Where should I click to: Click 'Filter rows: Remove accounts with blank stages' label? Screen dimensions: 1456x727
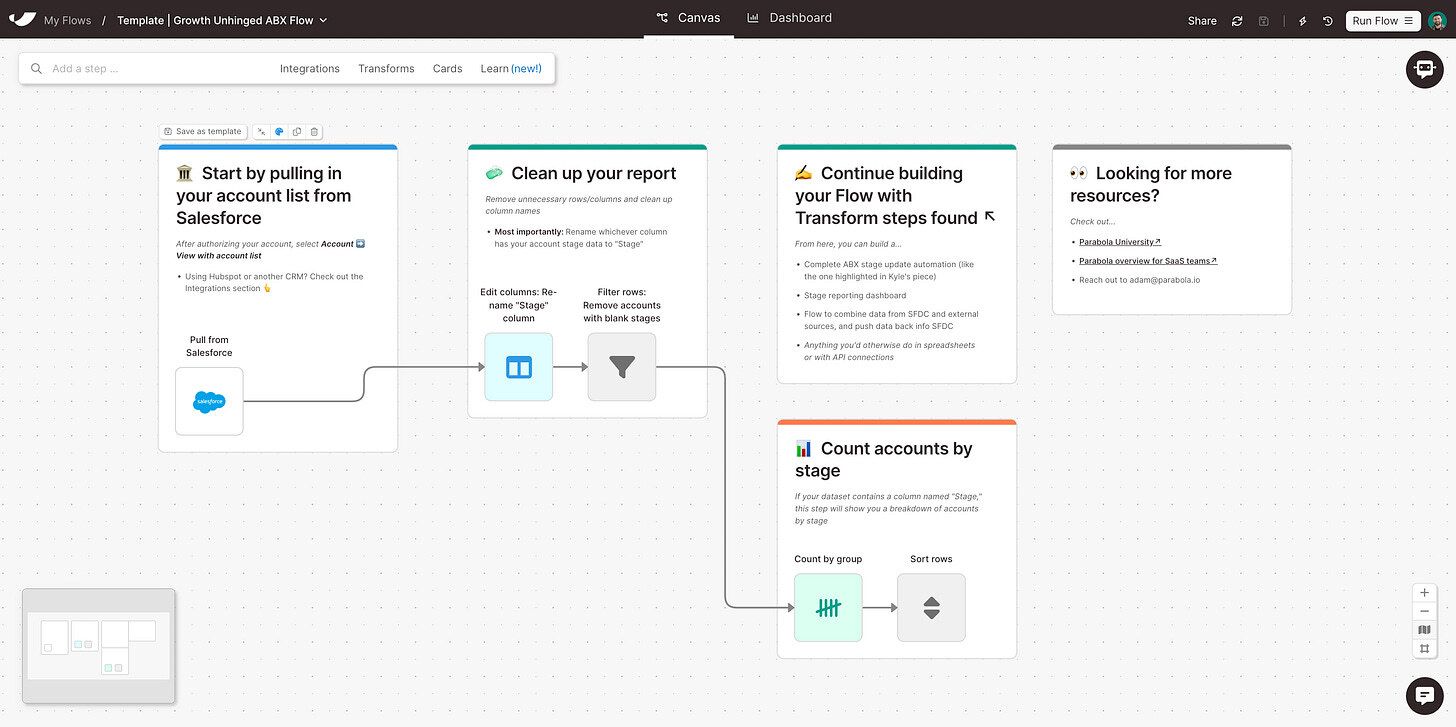click(x=622, y=305)
